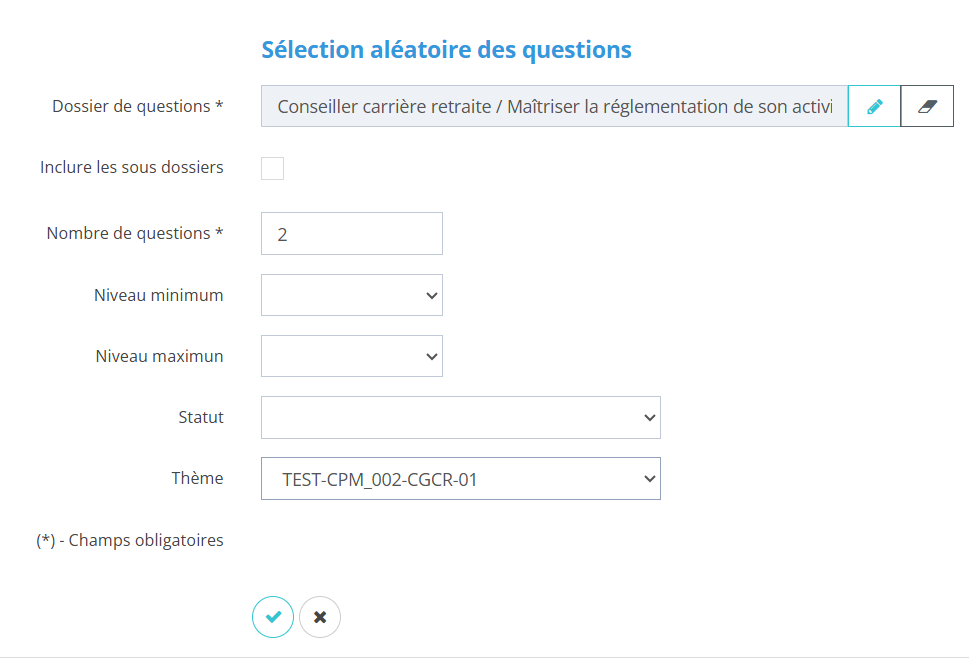The image size is (969, 670).
Task: Cancel with the X button
Action: [x=320, y=617]
